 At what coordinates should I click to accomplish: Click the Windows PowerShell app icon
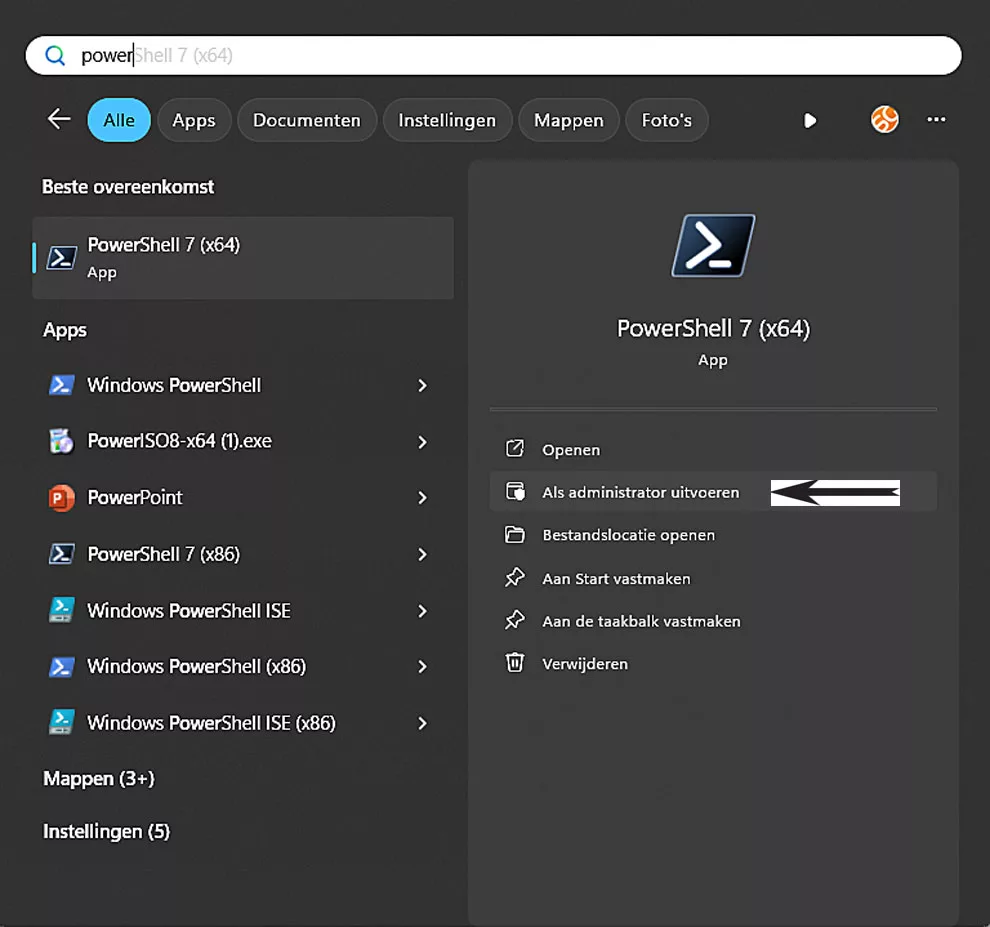click(61, 385)
